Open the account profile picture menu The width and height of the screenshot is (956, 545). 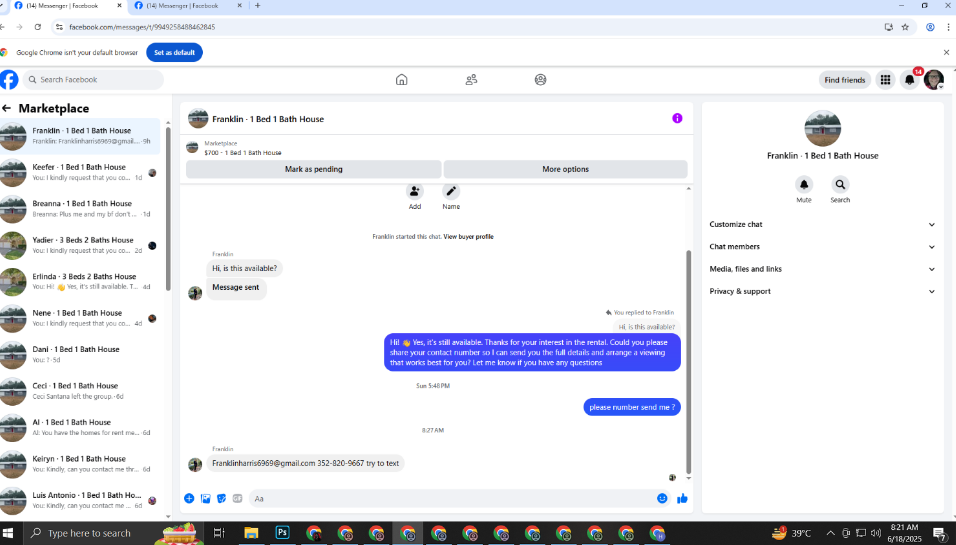pos(933,80)
